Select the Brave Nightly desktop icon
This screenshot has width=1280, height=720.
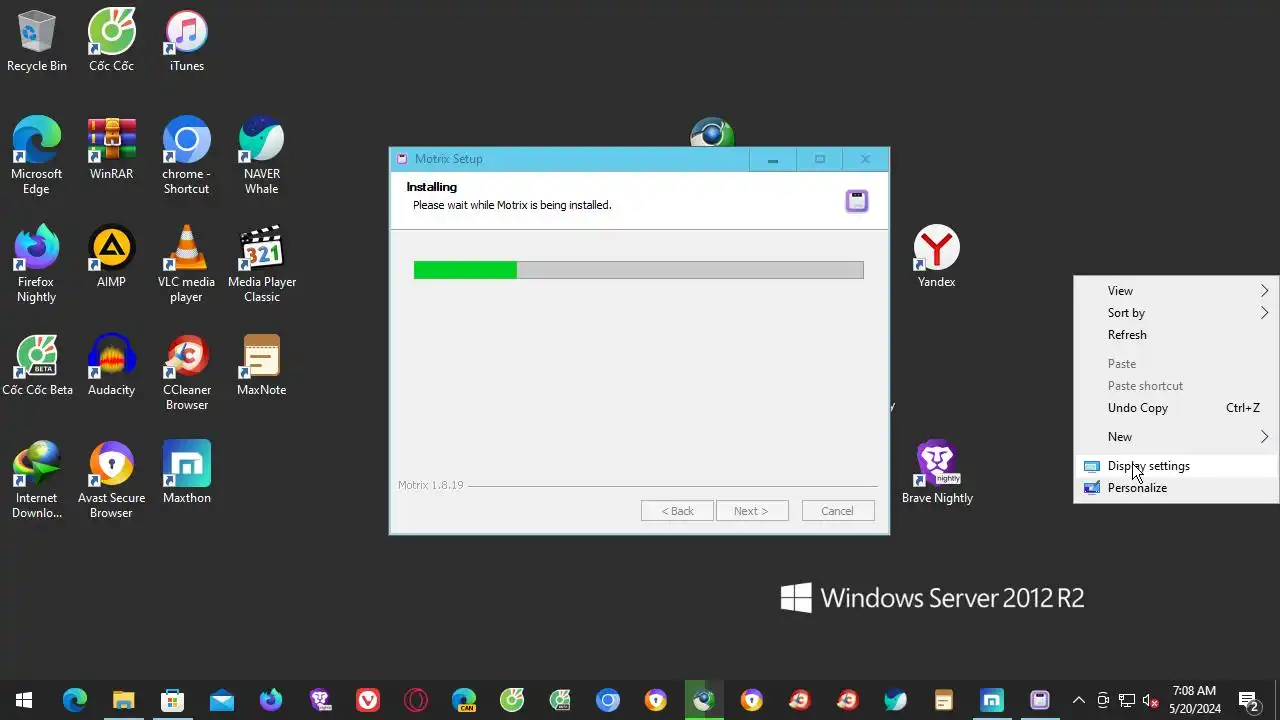coord(937,473)
